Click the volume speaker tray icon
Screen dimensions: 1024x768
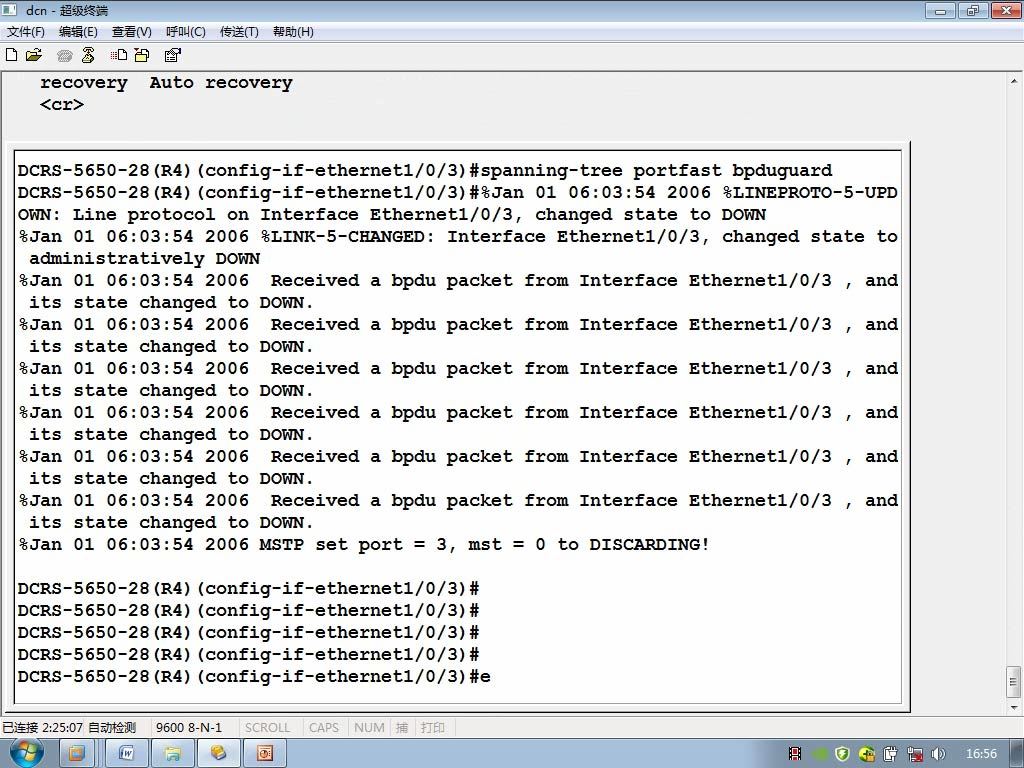pyautogui.click(x=938, y=754)
